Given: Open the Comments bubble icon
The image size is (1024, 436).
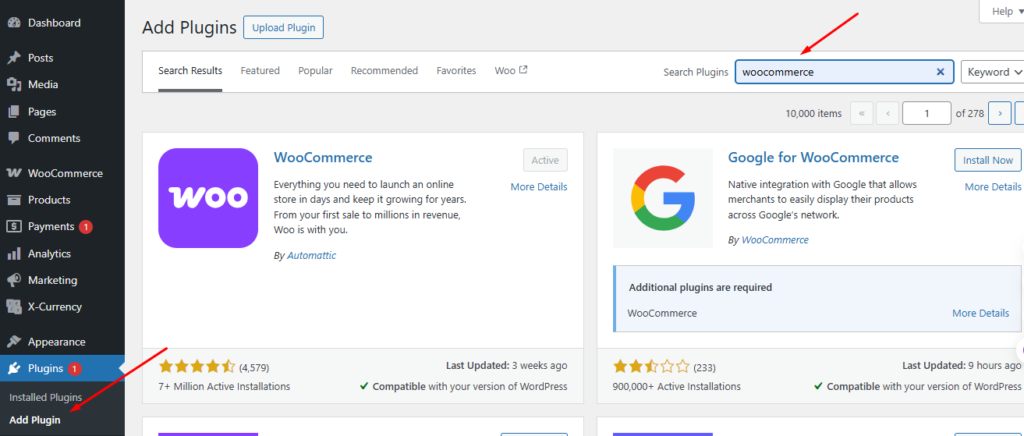Looking at the screenshot, I should click(x=13, y=138).
